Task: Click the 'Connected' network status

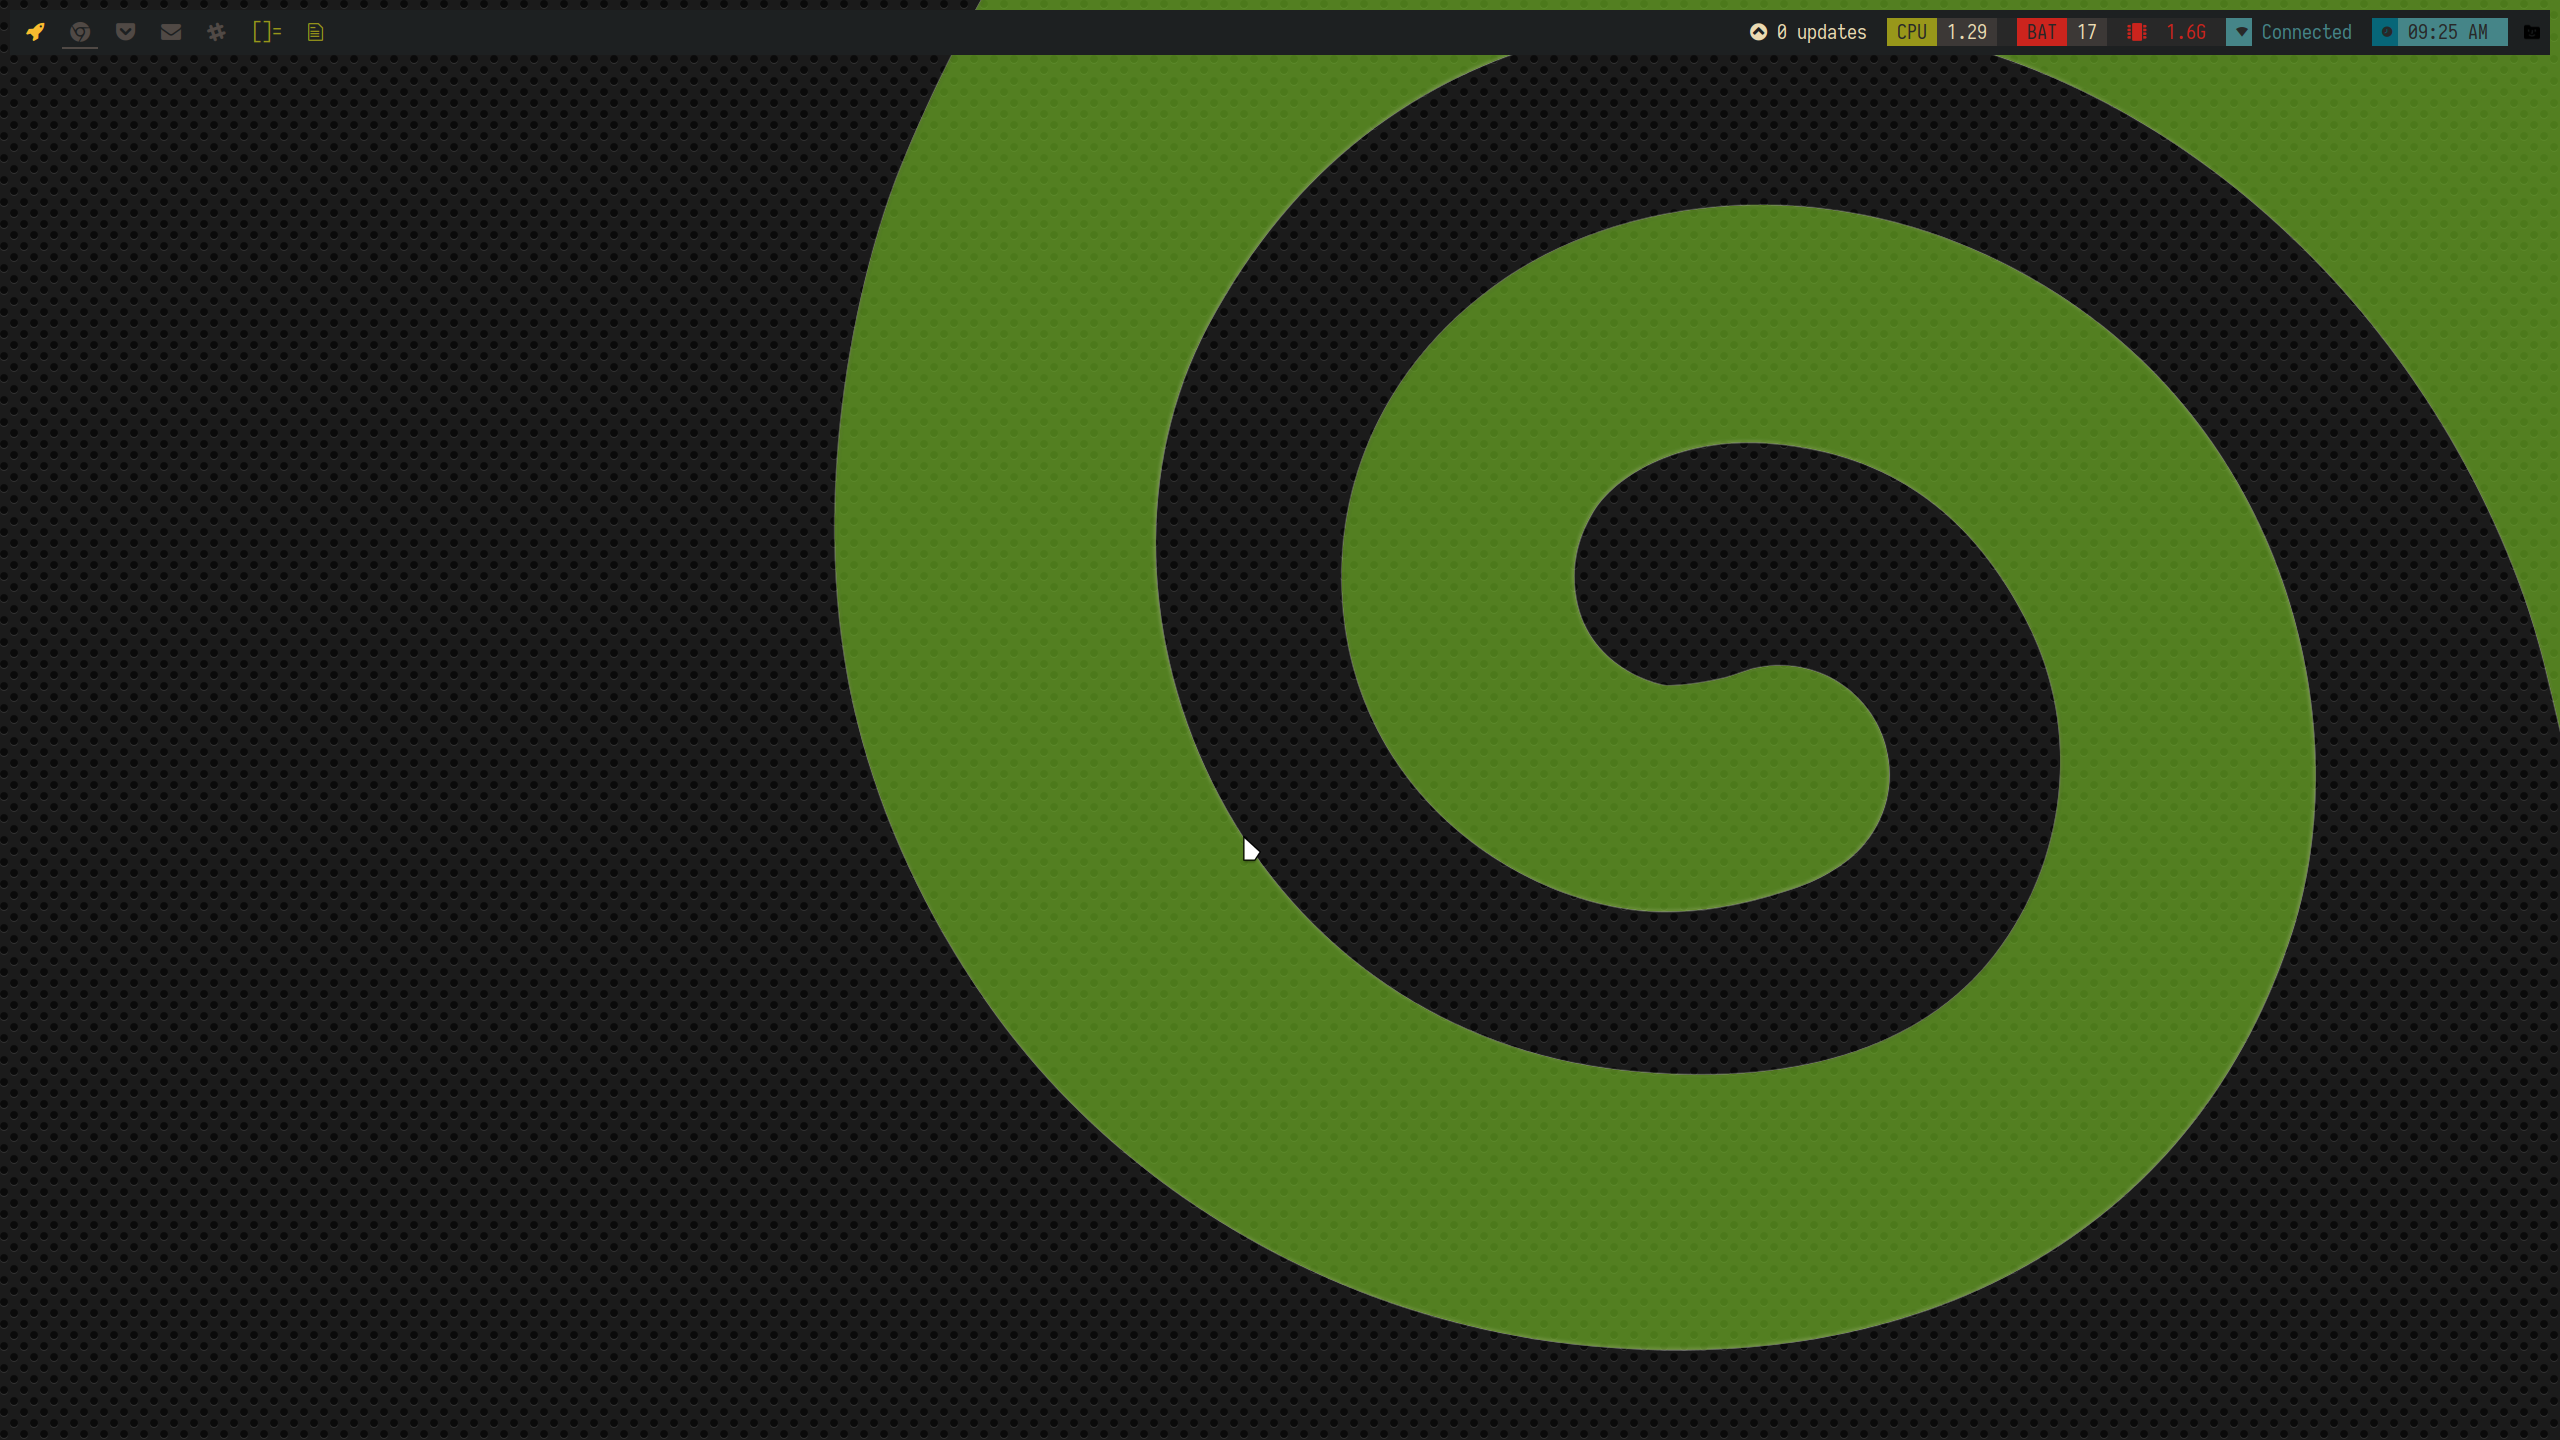Action: click(2306, 32)
